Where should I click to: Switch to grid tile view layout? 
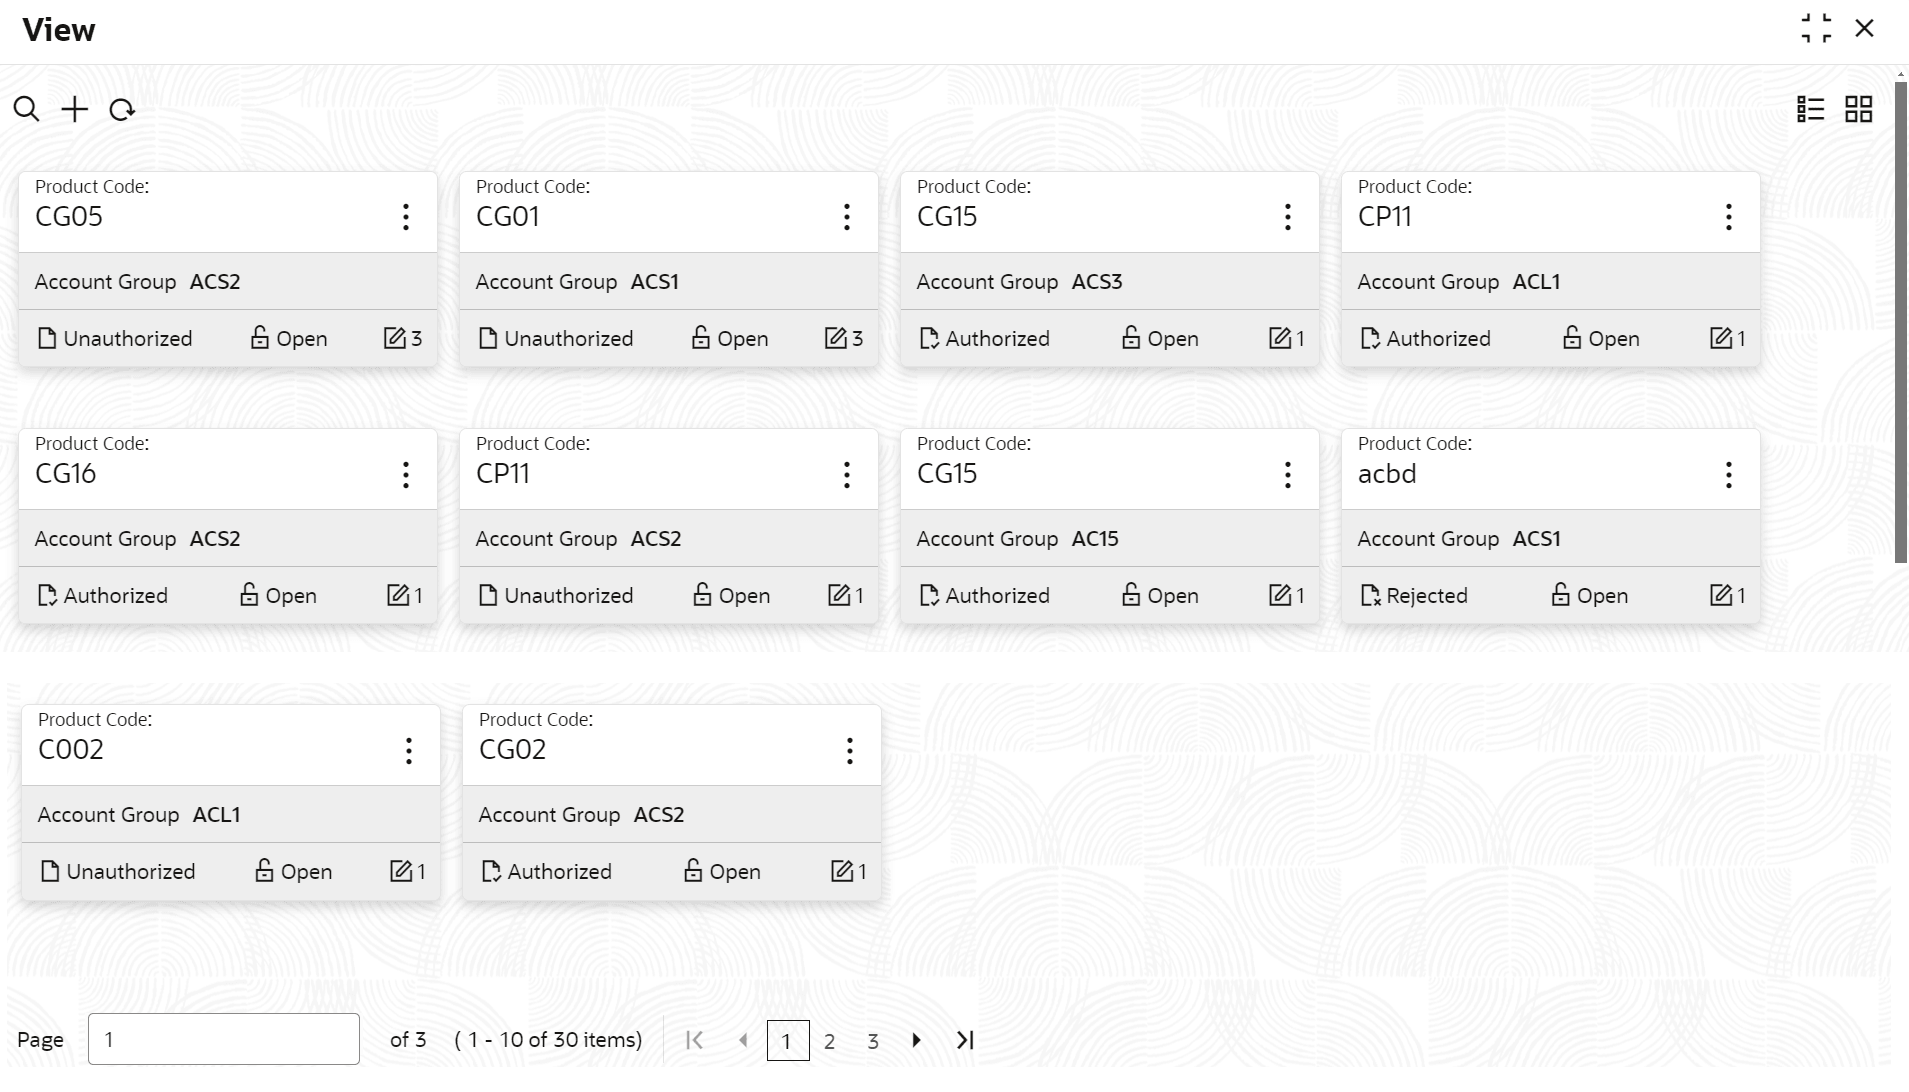tap(1858, 109)
